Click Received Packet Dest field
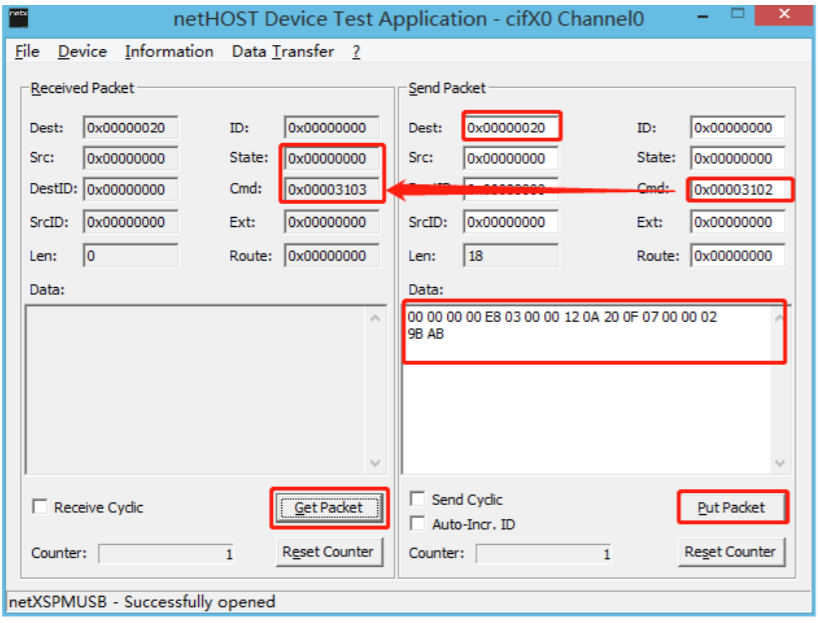Screen dimensions: 818x623 point(130,128)
